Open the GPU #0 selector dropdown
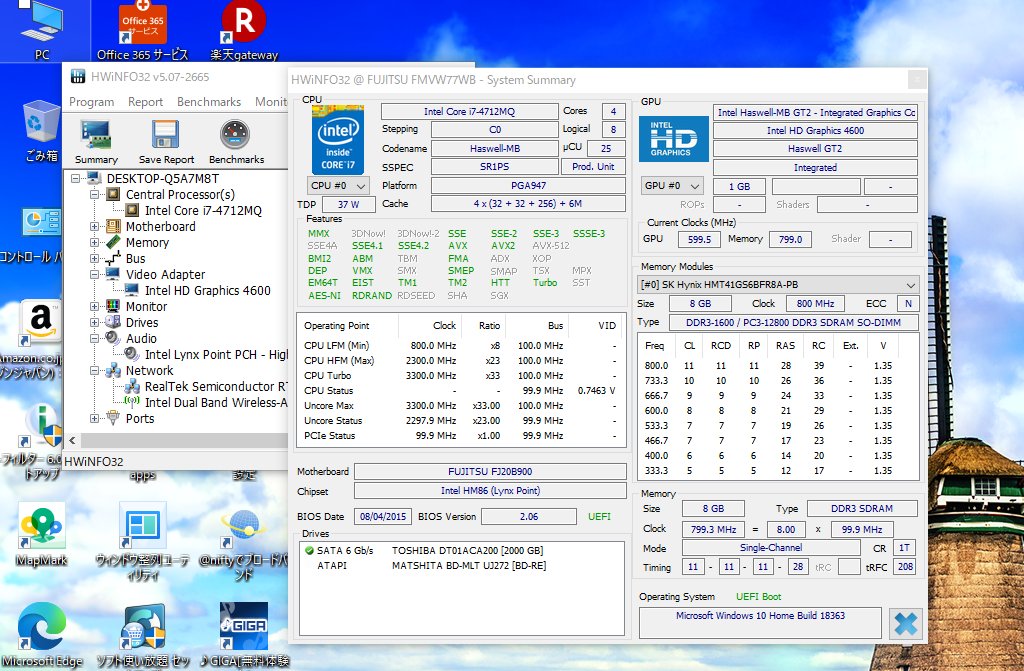 click(x=671, y=186)
